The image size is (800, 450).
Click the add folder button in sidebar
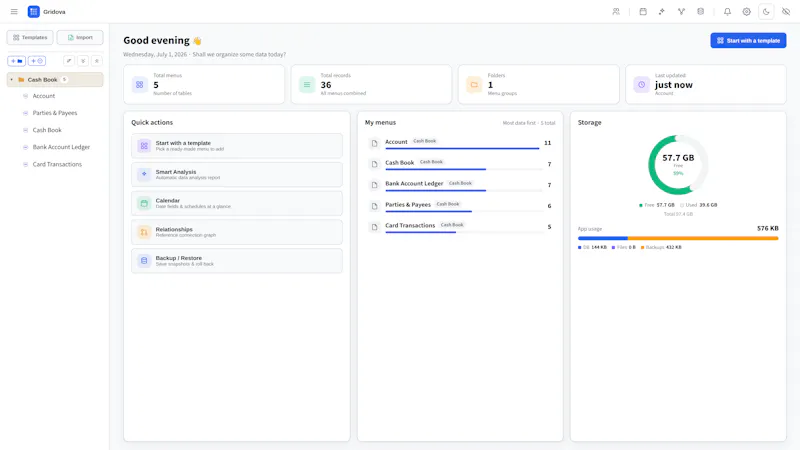click(x=16, y=61)
